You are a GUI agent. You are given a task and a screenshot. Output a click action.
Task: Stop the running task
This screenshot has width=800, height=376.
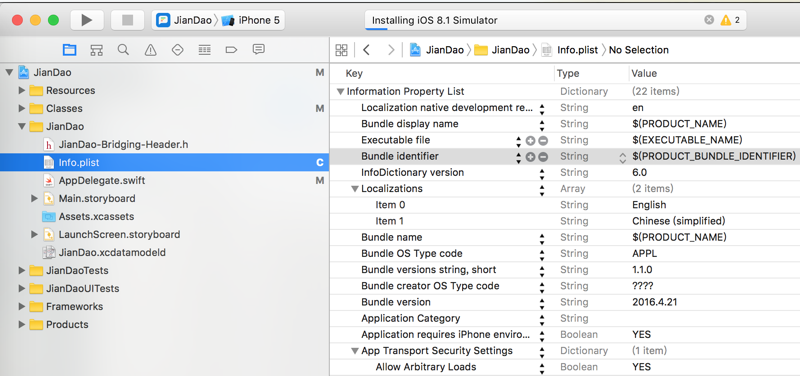pyautogui.click(x=128, y=20)
